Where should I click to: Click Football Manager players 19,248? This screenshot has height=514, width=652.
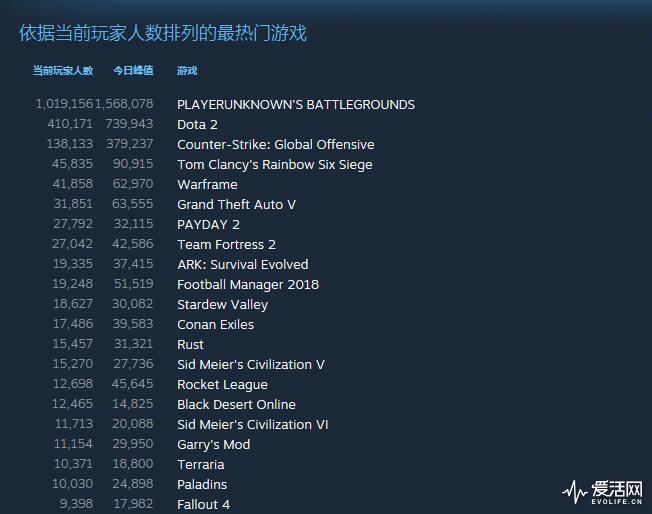(72, 284)
